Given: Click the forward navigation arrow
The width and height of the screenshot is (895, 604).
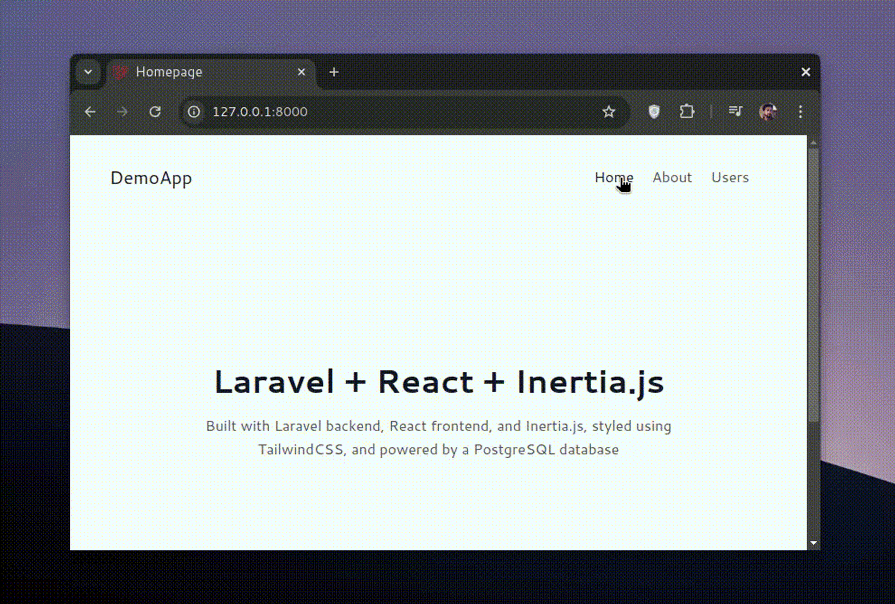Looking at the screenshot, I should pyautogui.click(x=122, y=112).
